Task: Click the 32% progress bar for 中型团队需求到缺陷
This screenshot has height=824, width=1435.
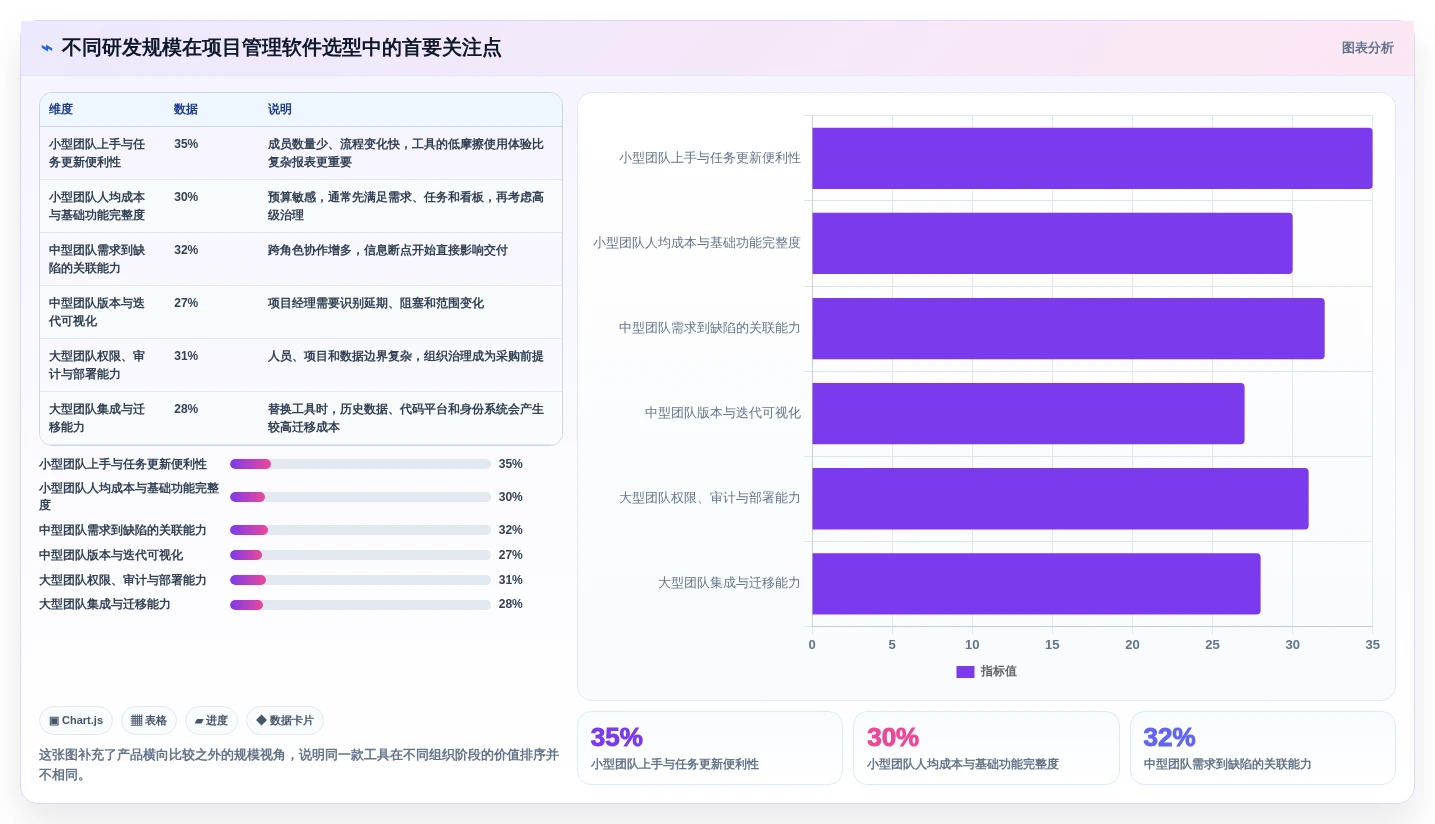Action: (360, 530)
